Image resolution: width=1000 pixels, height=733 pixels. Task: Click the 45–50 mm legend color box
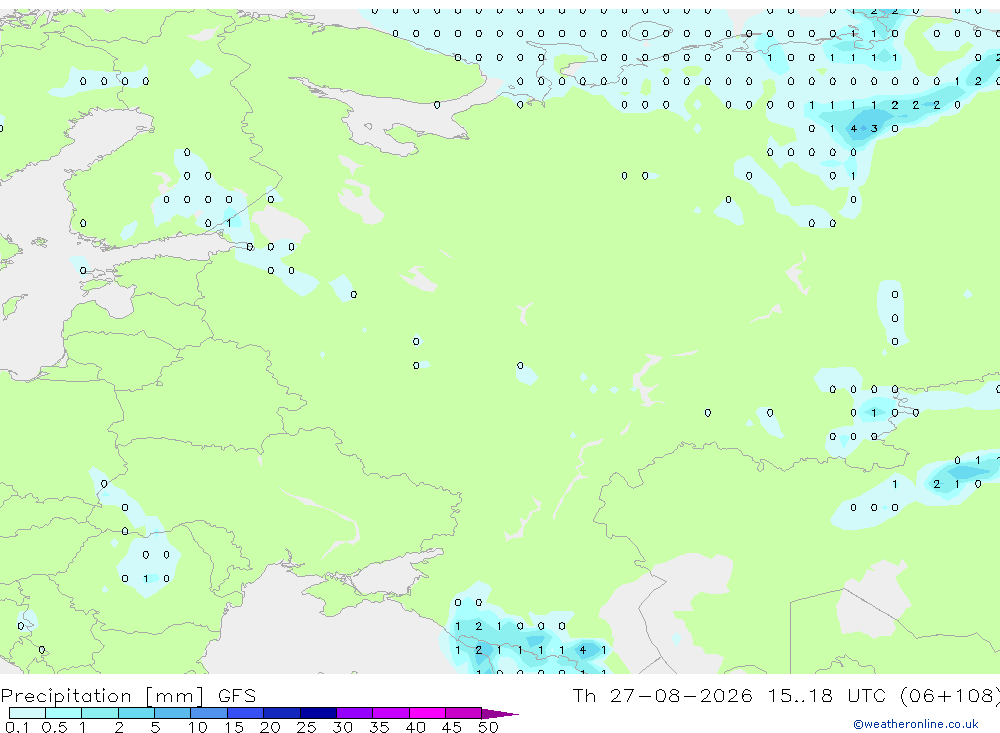pyautogui.click(x=464, y=713)
